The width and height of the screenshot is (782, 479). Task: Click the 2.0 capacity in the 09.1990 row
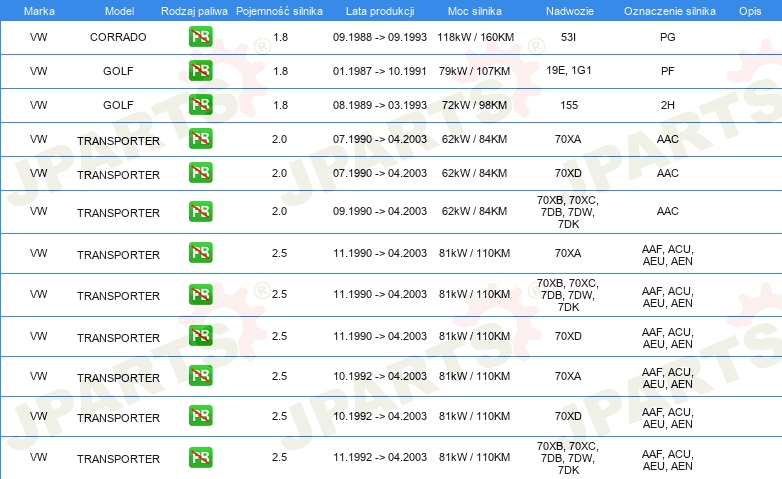pyautogui.click(x=279, y=211)
